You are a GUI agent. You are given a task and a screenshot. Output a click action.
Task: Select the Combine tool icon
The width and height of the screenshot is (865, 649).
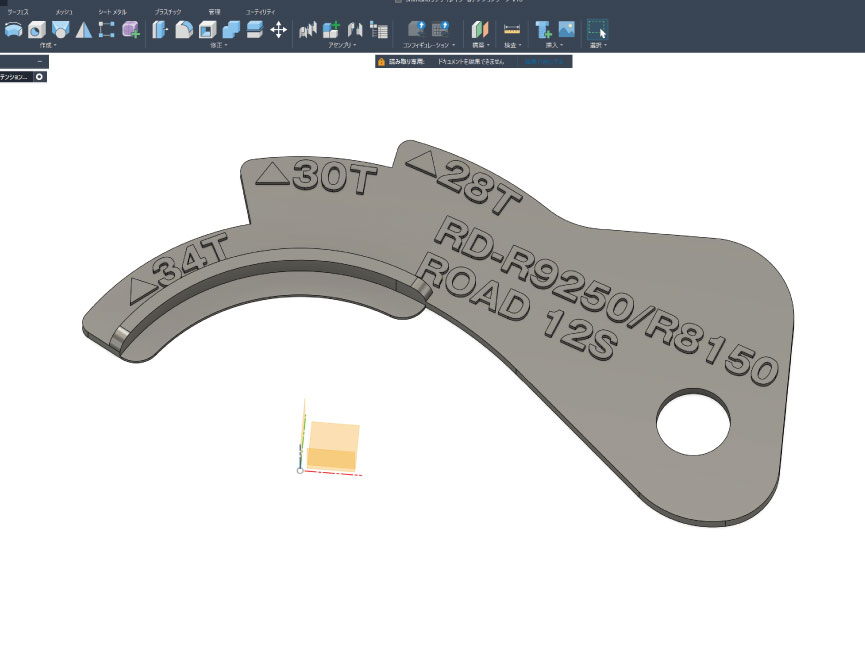point(231,30)
